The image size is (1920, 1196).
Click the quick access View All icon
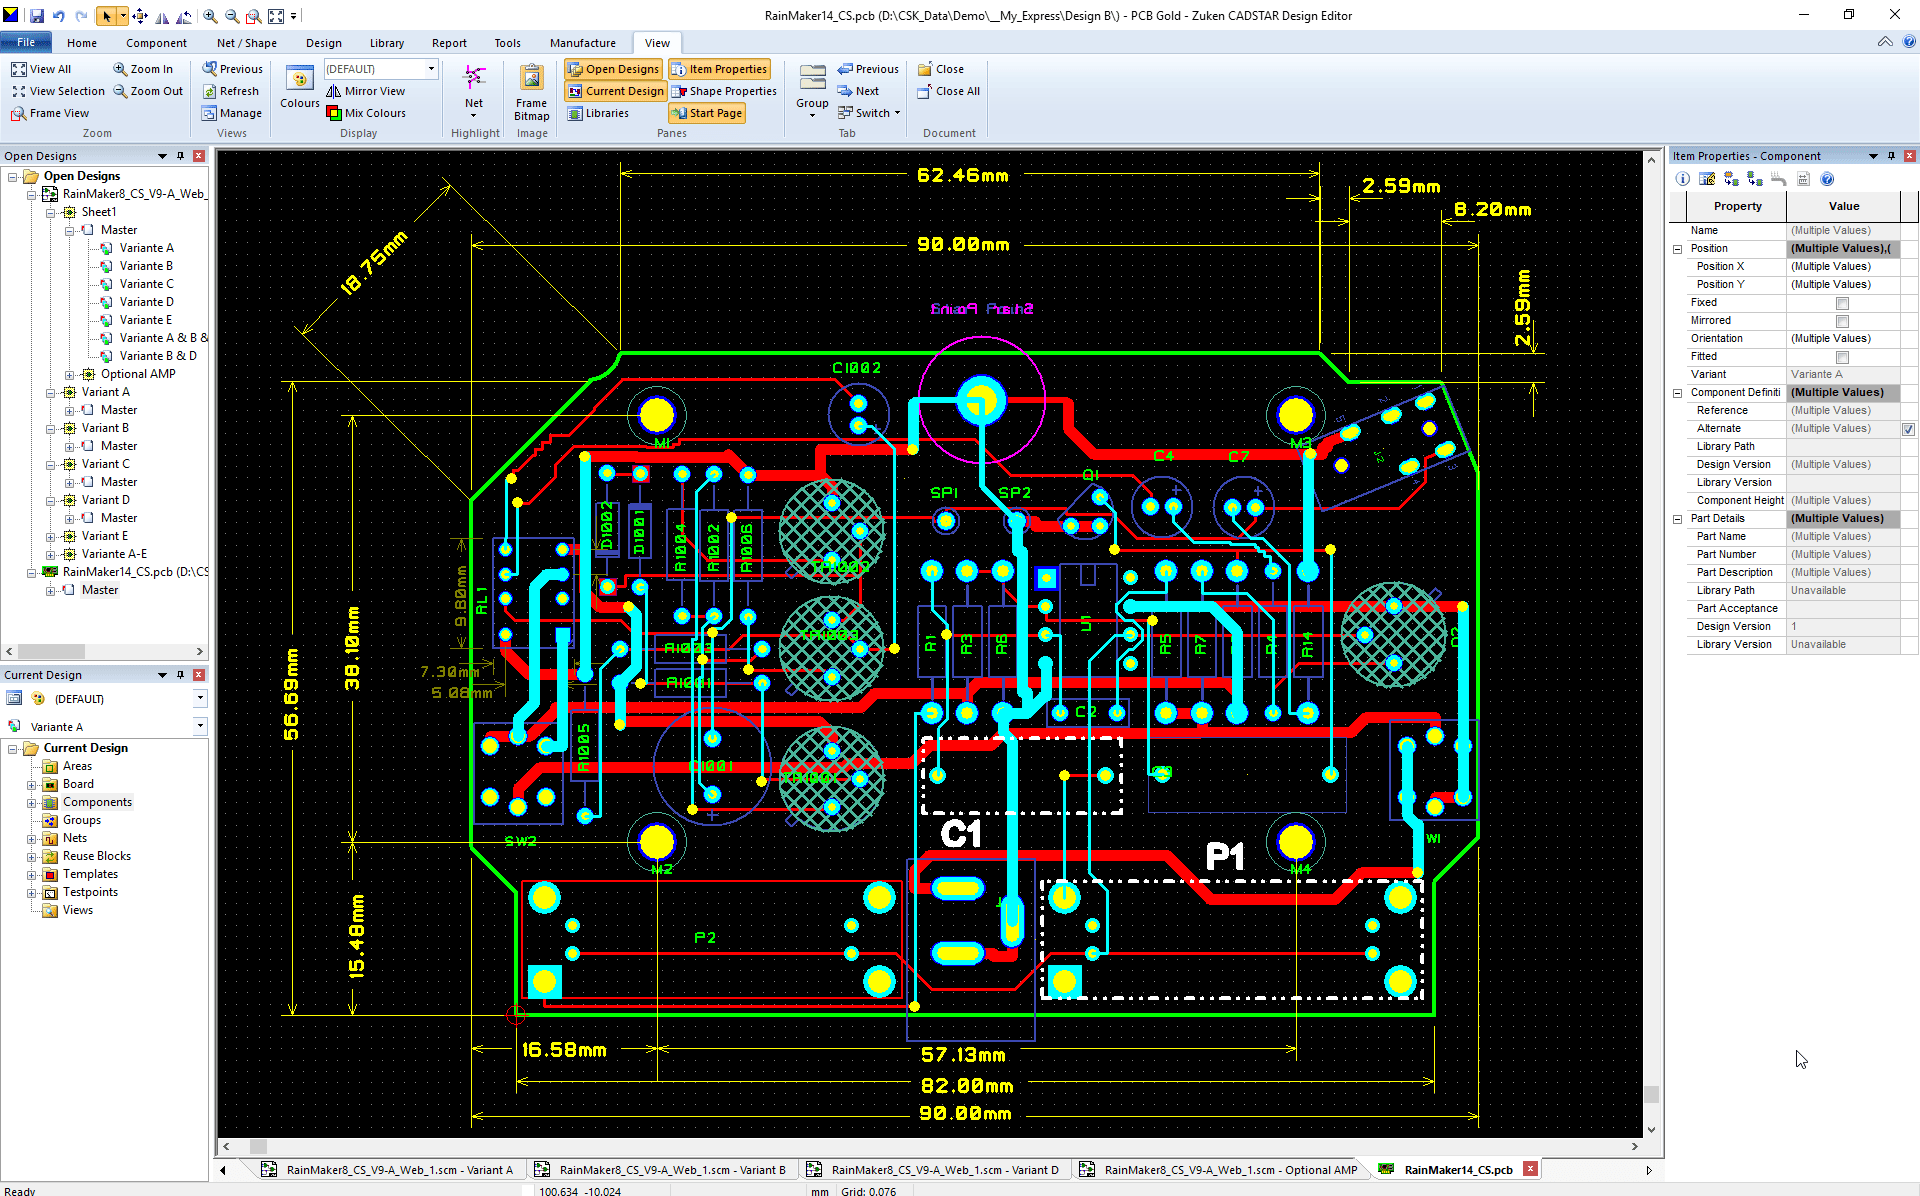(276, 16)
